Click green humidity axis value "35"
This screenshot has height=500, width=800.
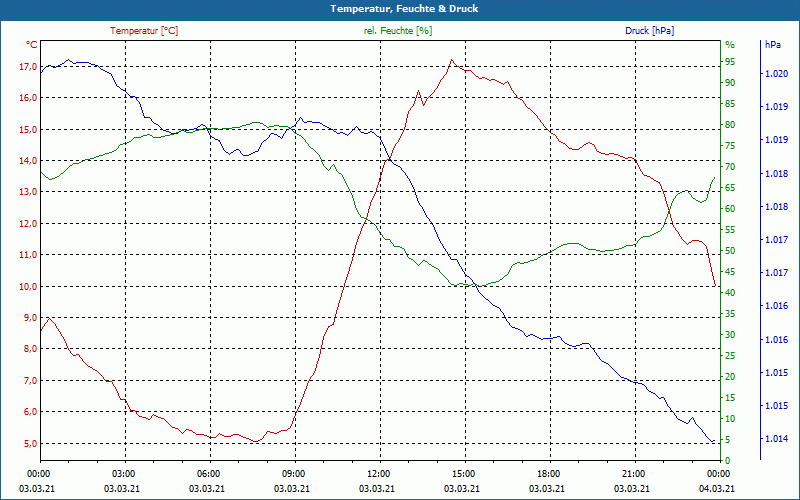(730, 314)
